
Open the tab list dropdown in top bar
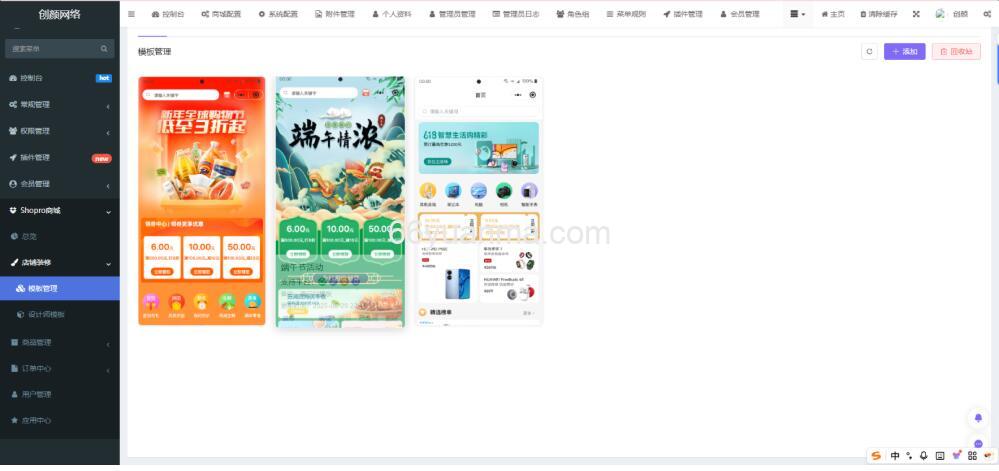[x=797, y=14]
